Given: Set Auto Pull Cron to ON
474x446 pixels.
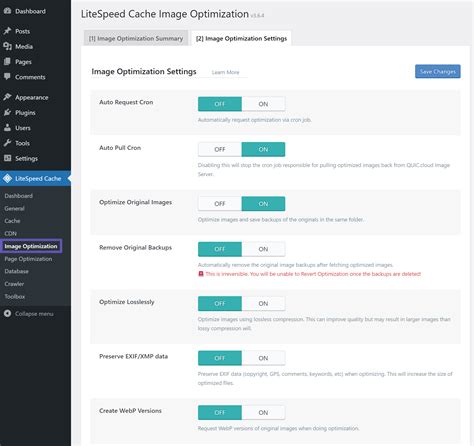Looking at the screenshot, I should click(263, 149).
